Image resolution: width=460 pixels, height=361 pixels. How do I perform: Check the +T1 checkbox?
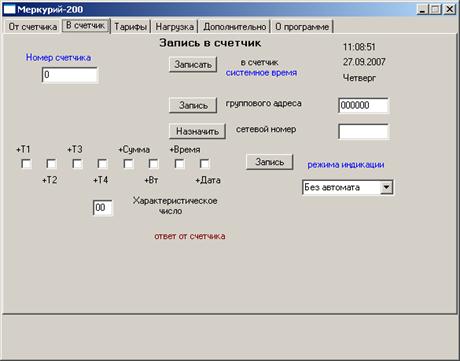click(x=26, y=164)
